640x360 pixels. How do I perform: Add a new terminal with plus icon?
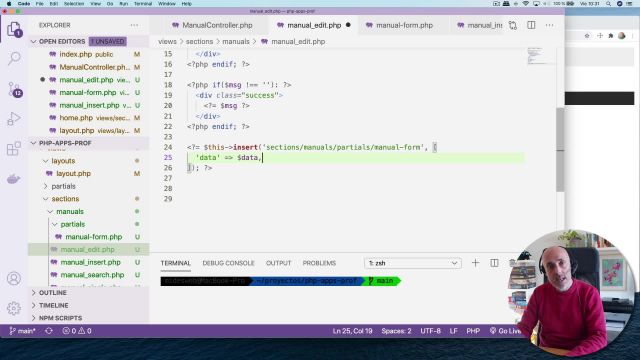tap(475, 263)
